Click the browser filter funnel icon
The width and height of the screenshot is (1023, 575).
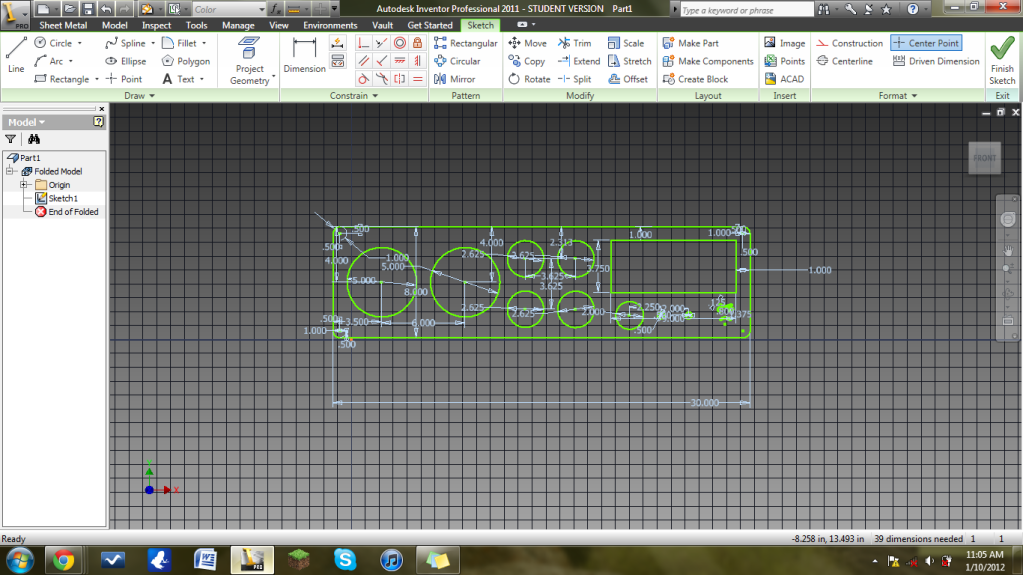[x=10, y=139]
